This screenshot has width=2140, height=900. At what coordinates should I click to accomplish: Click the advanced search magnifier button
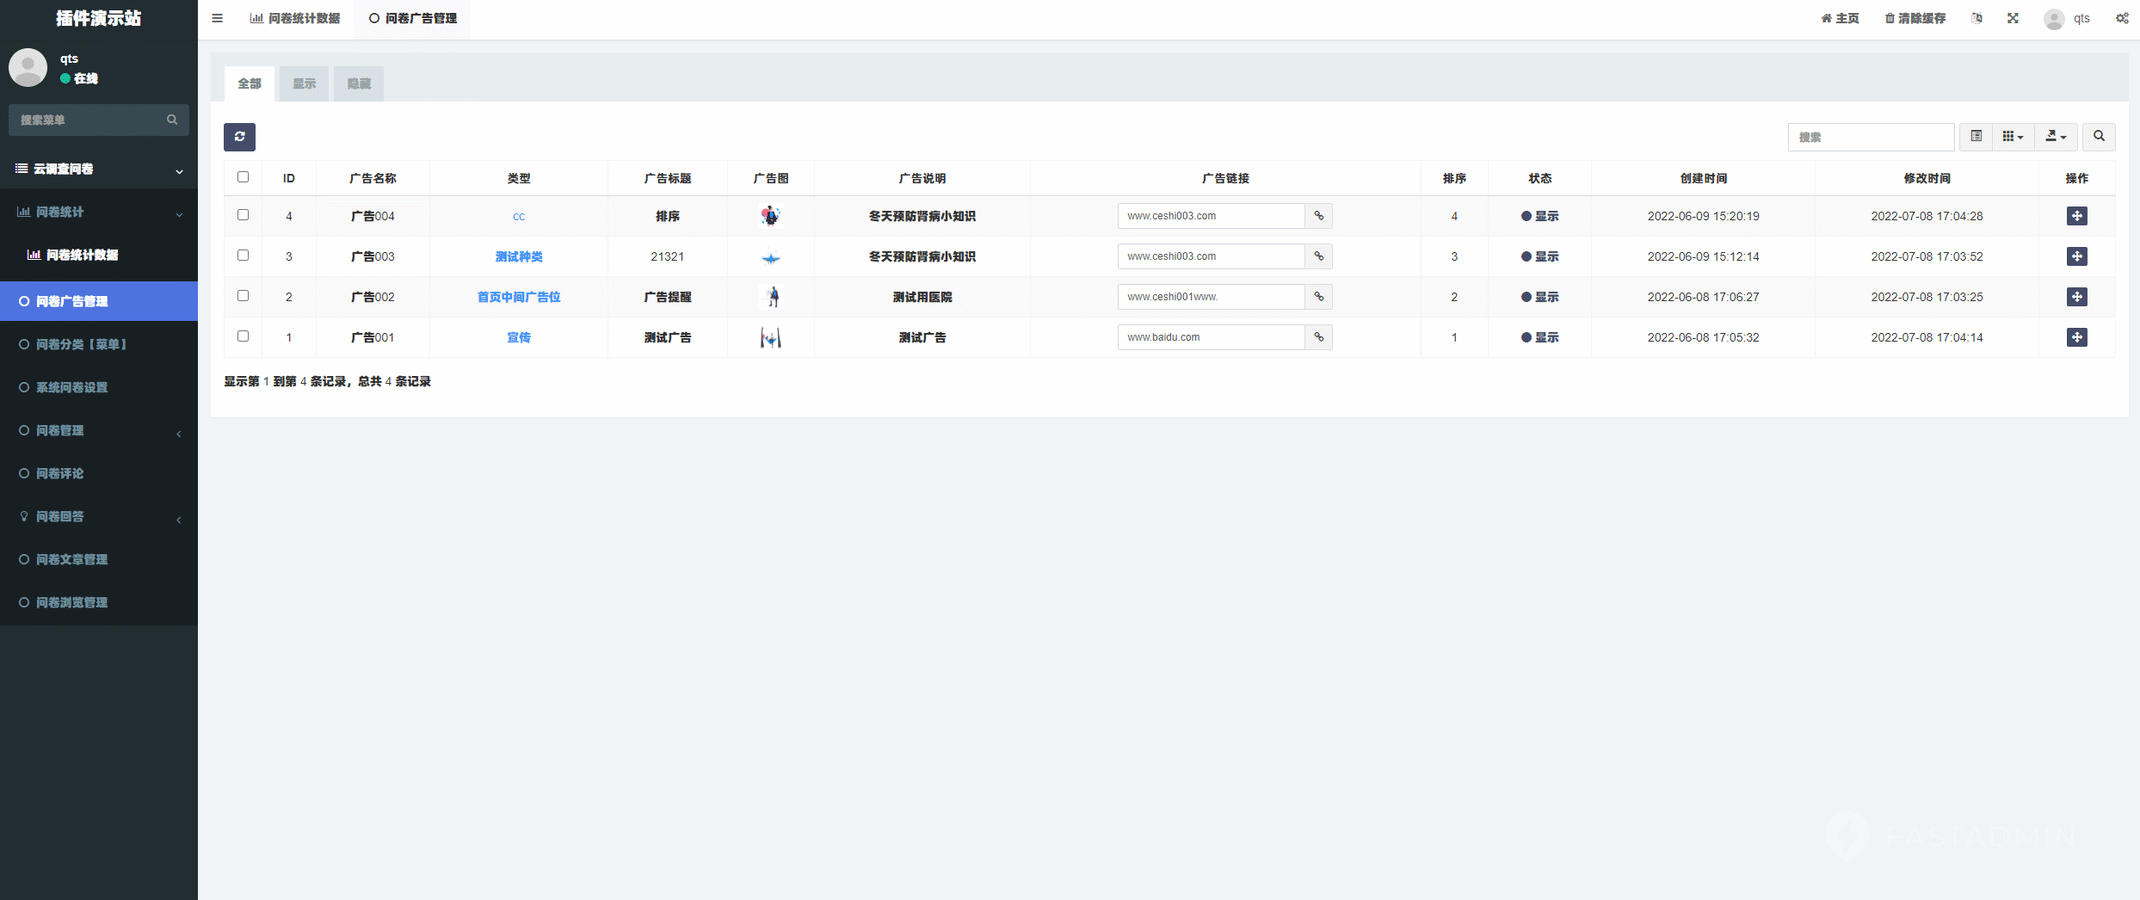coord(2098,137)
